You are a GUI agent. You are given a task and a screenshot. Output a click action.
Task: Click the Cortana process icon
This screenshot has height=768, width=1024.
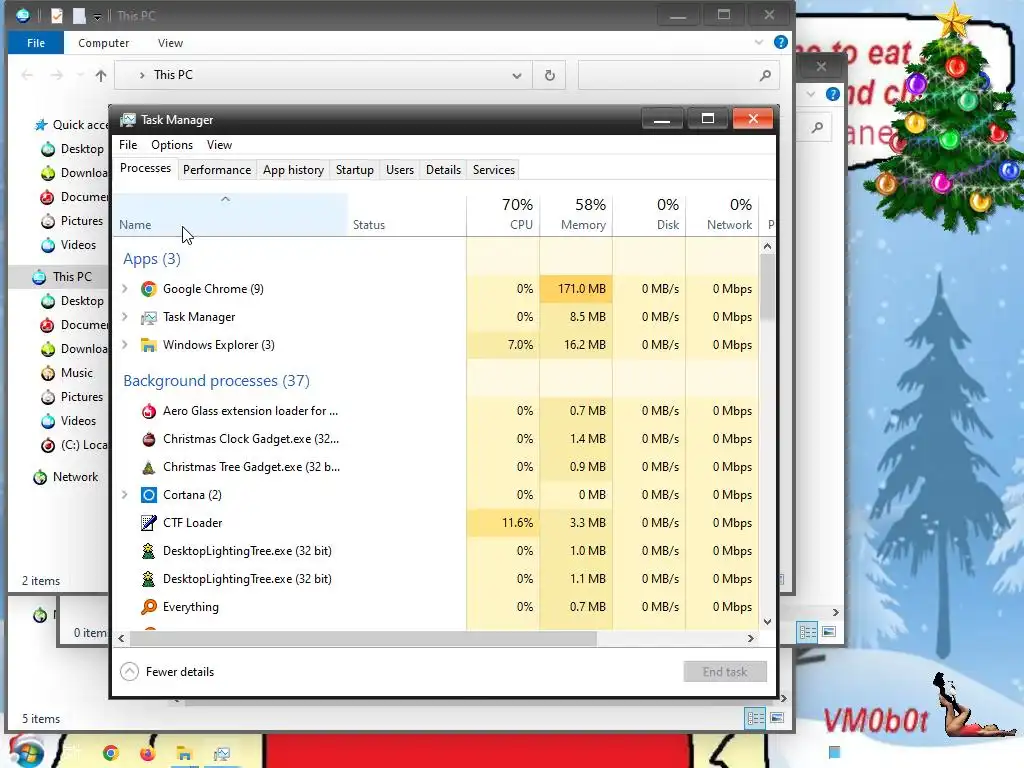tap(149, 495)
